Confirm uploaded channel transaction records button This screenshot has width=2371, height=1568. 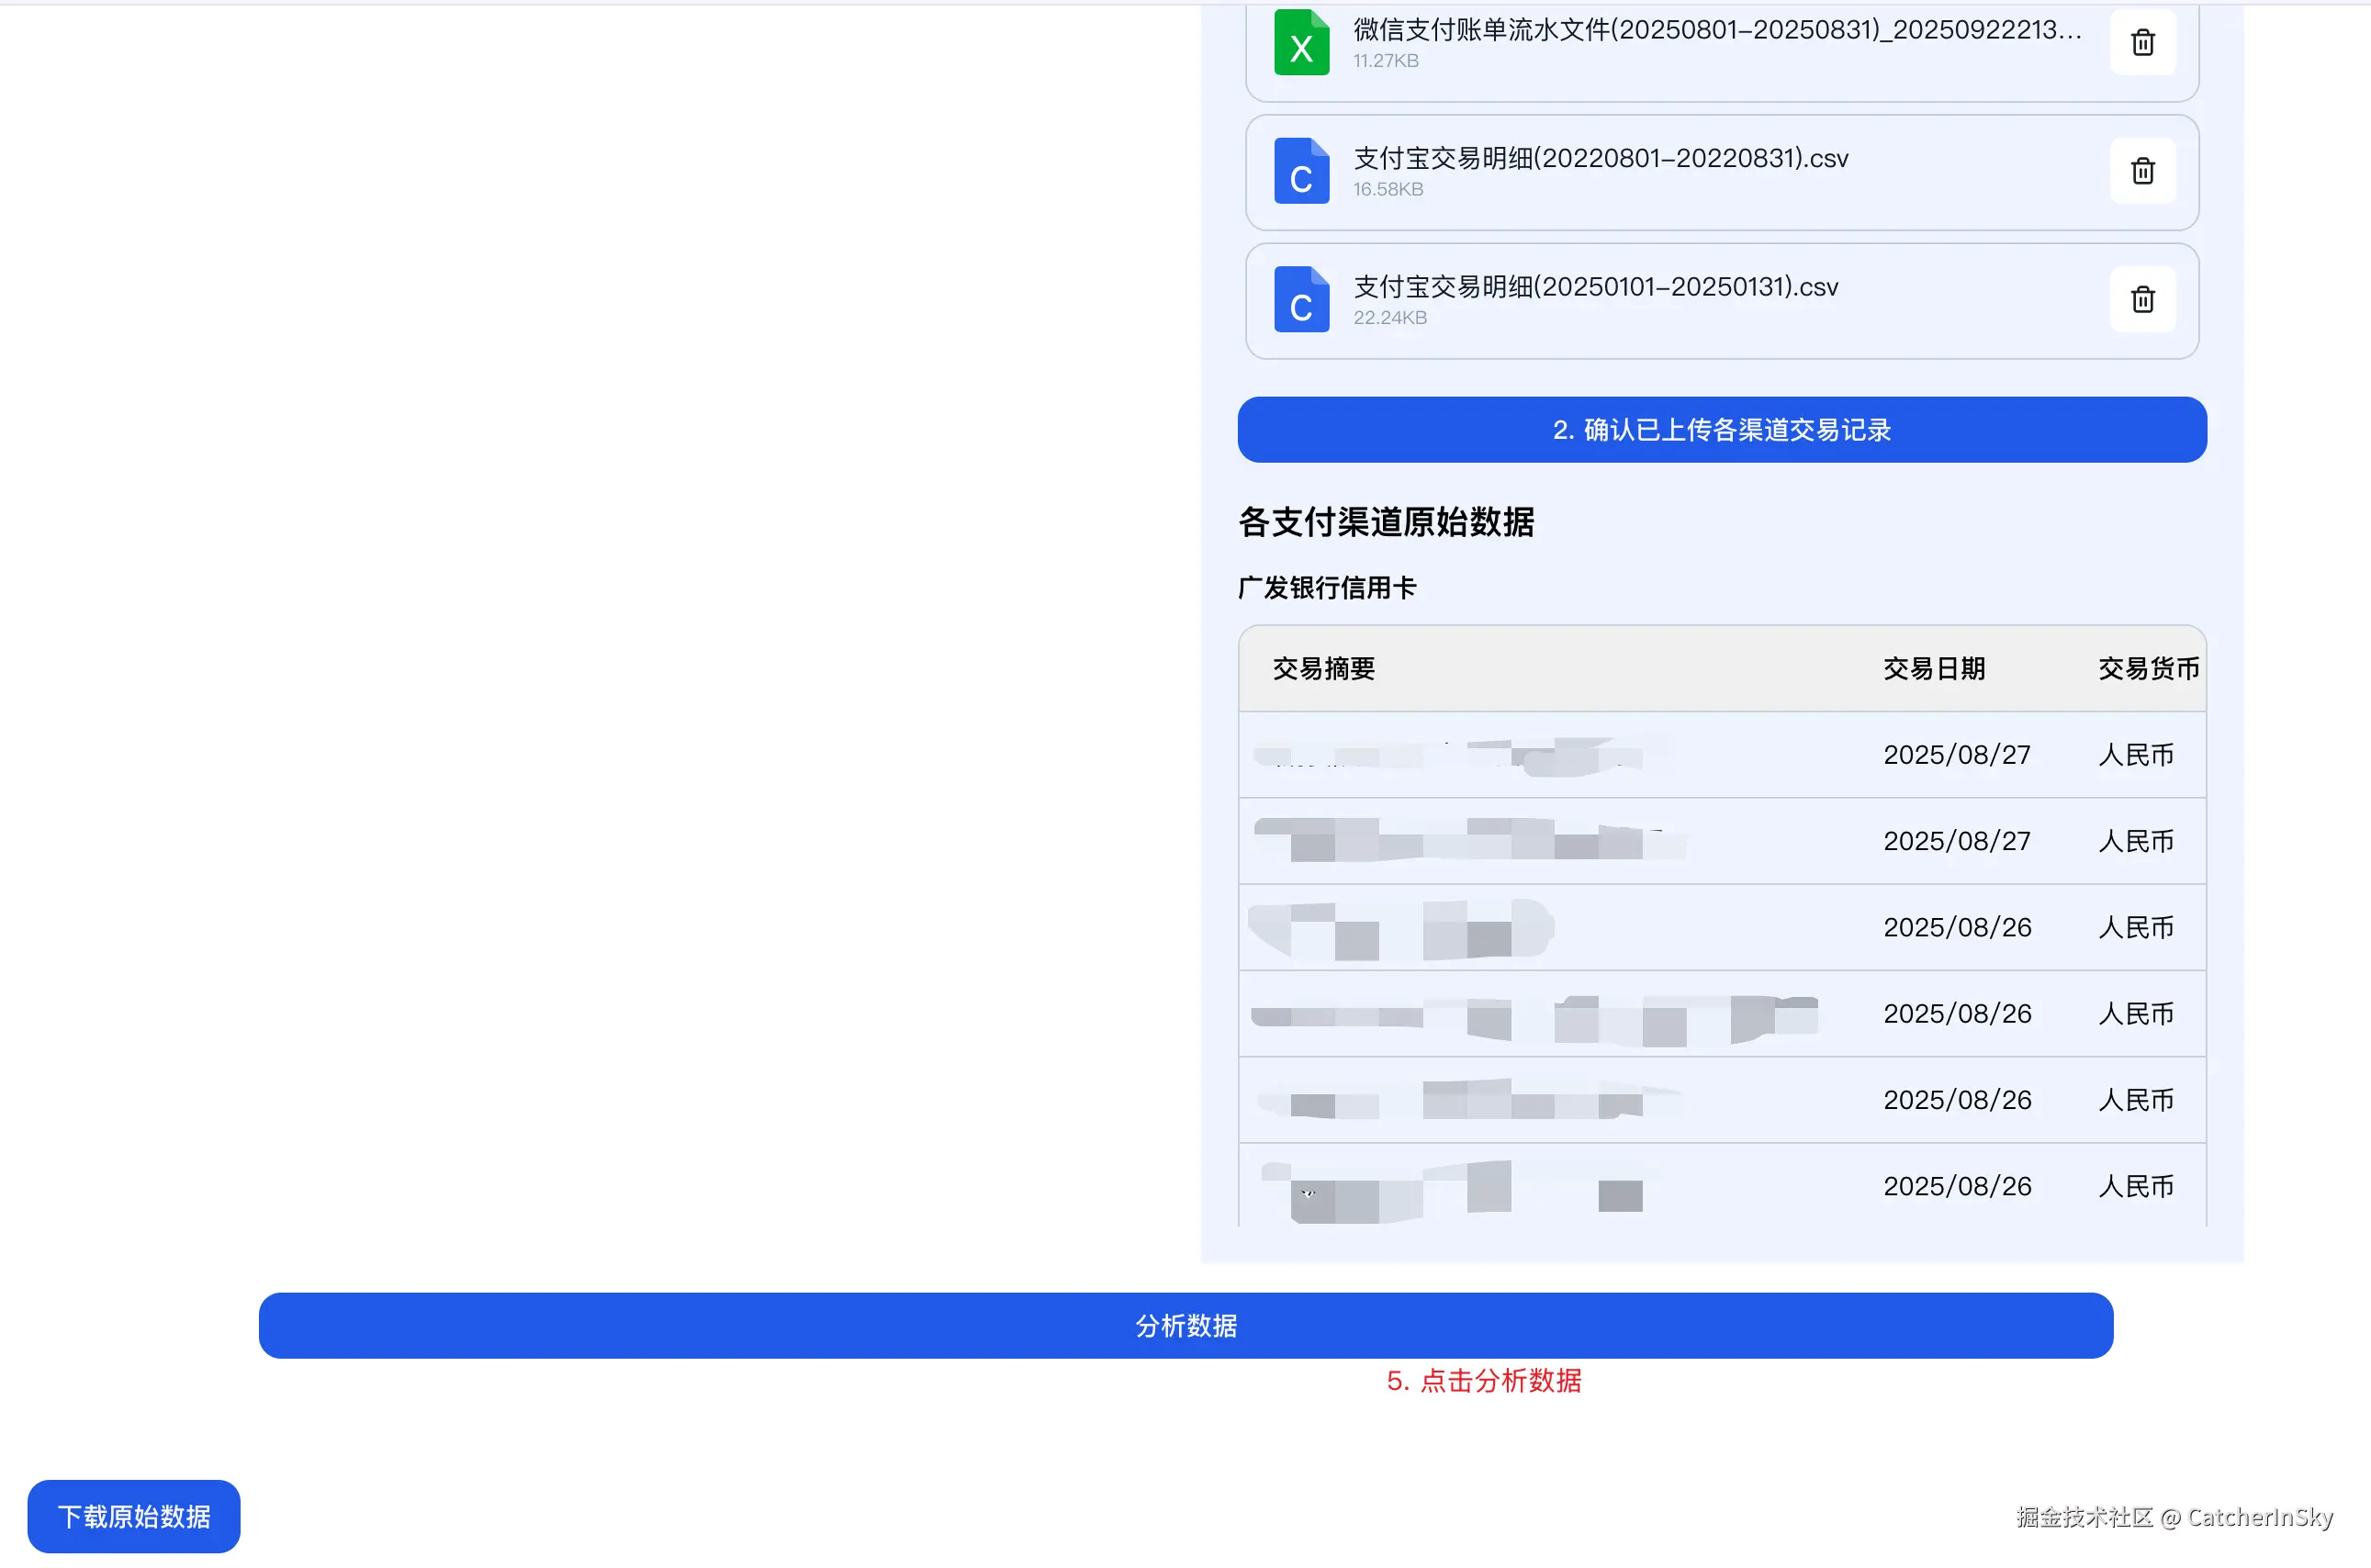coord(1721,430)
